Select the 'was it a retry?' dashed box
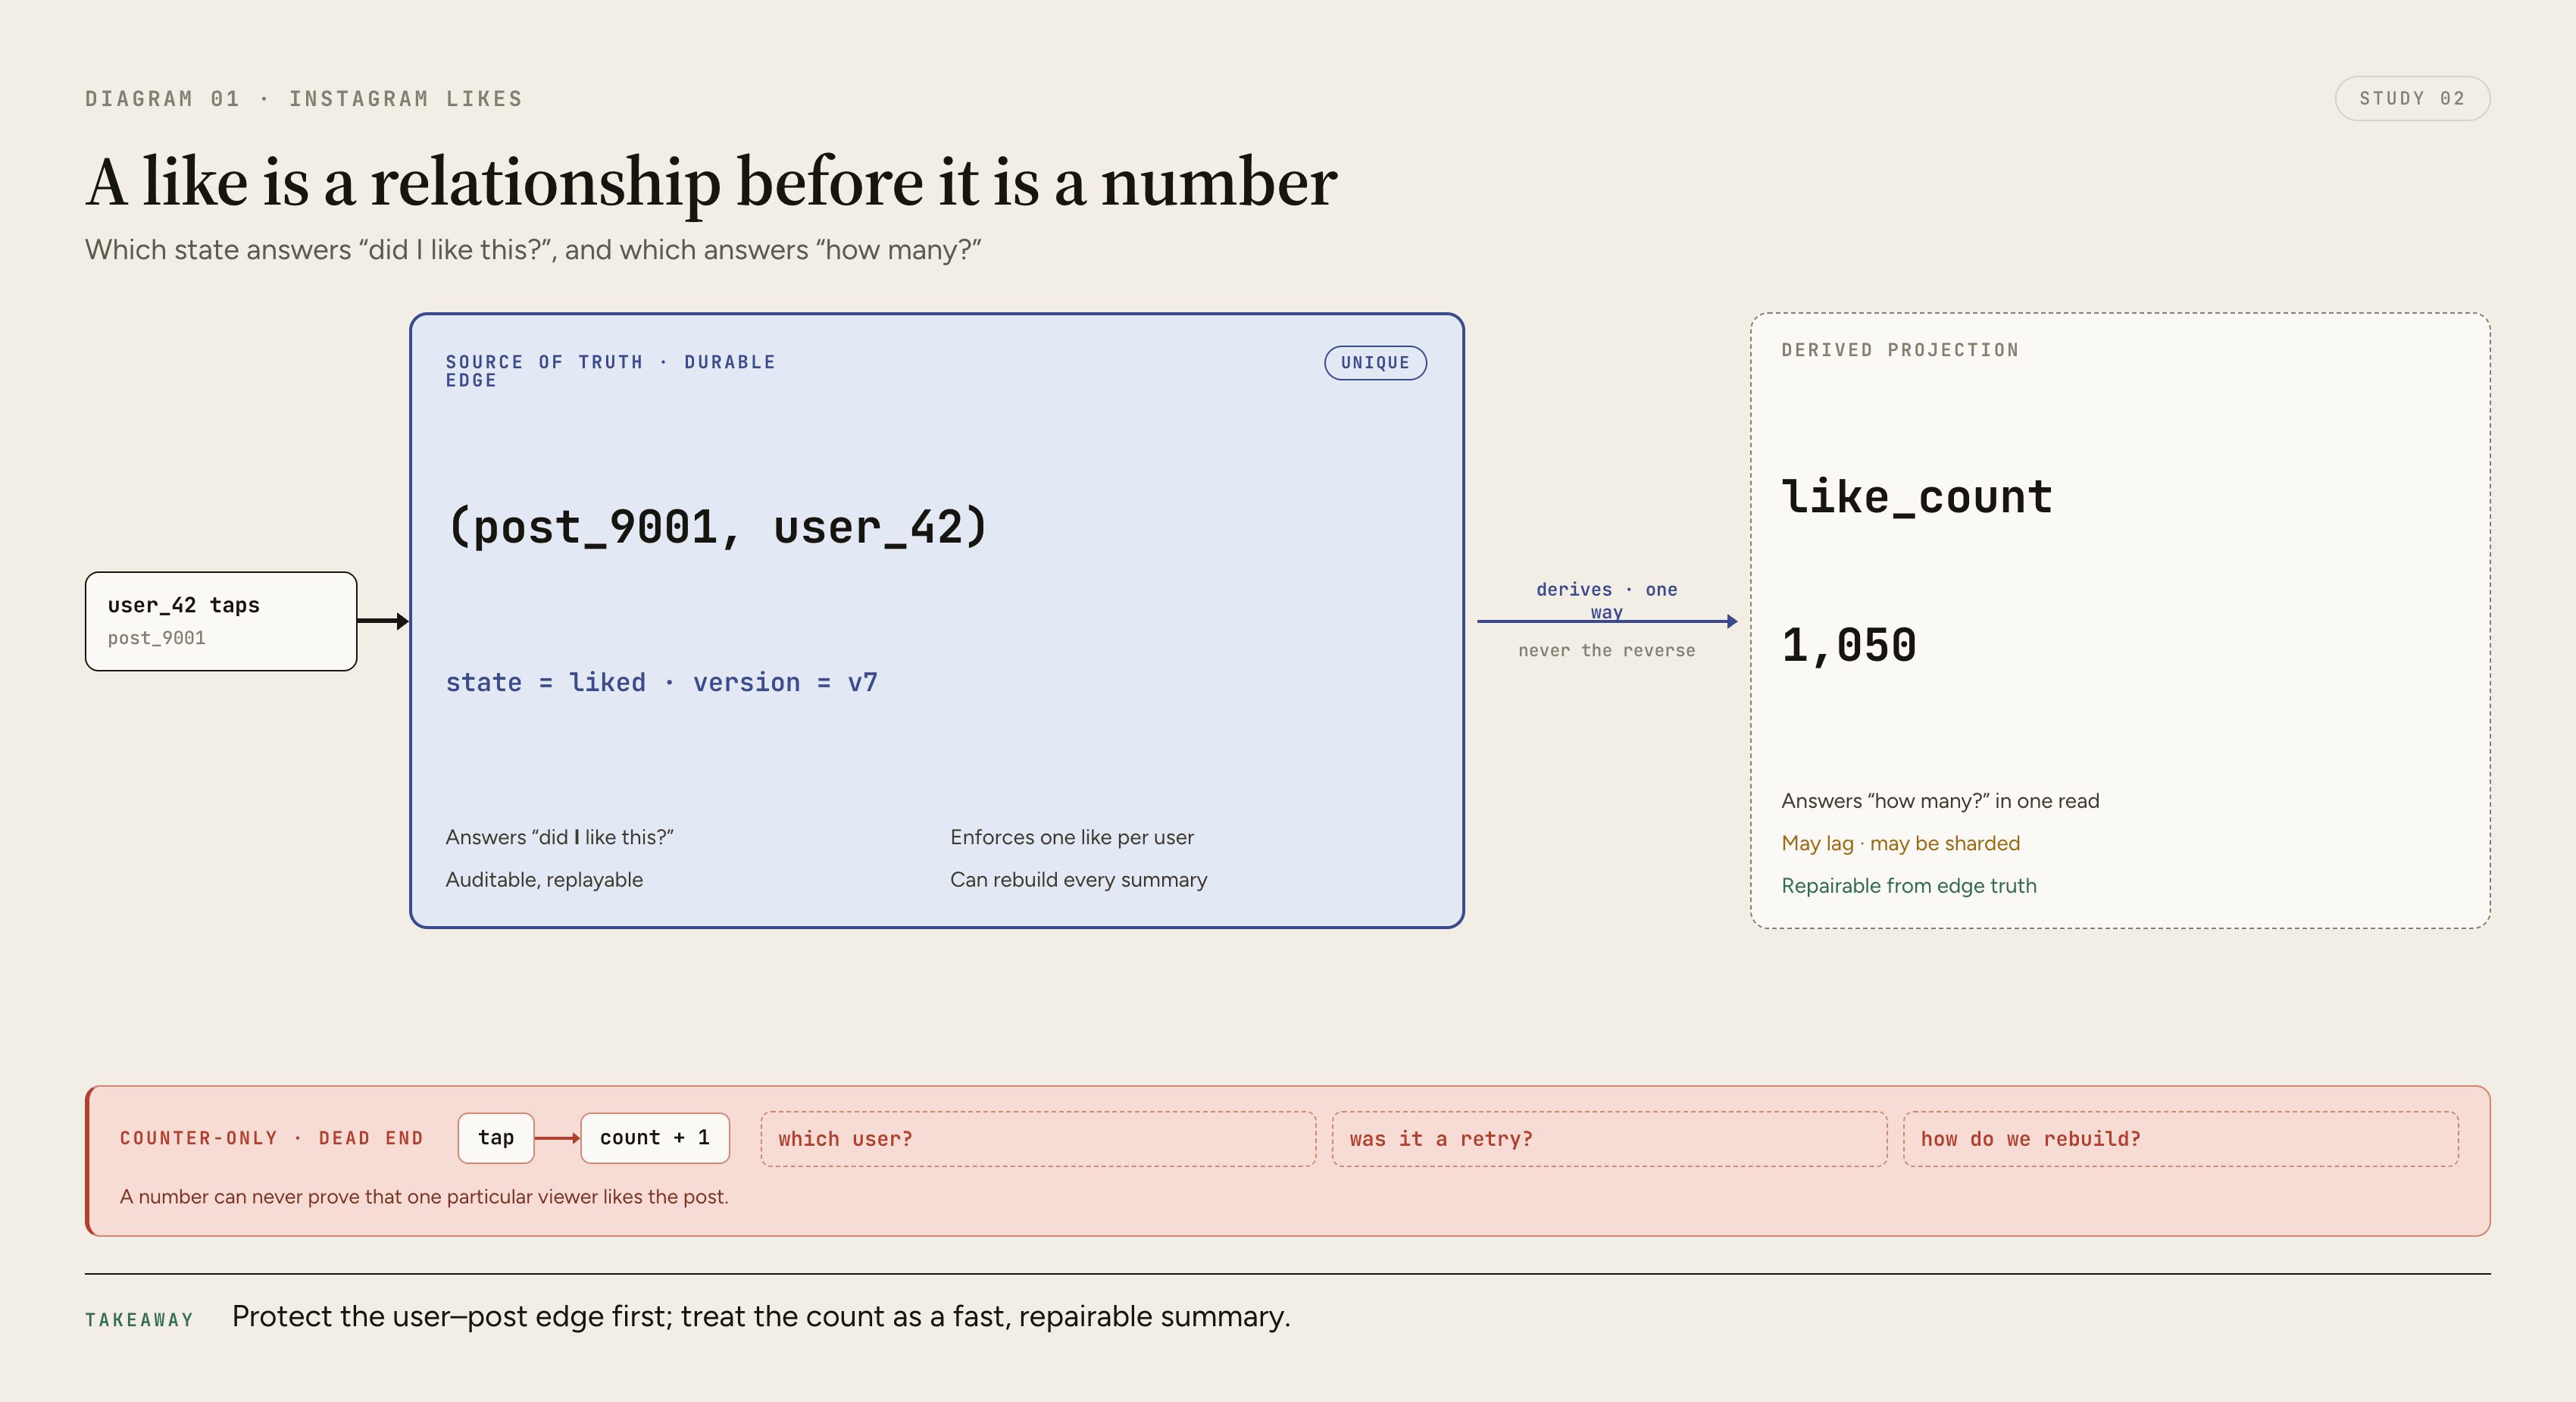This screenshot has width=2576, height=1402. 1609,1138
